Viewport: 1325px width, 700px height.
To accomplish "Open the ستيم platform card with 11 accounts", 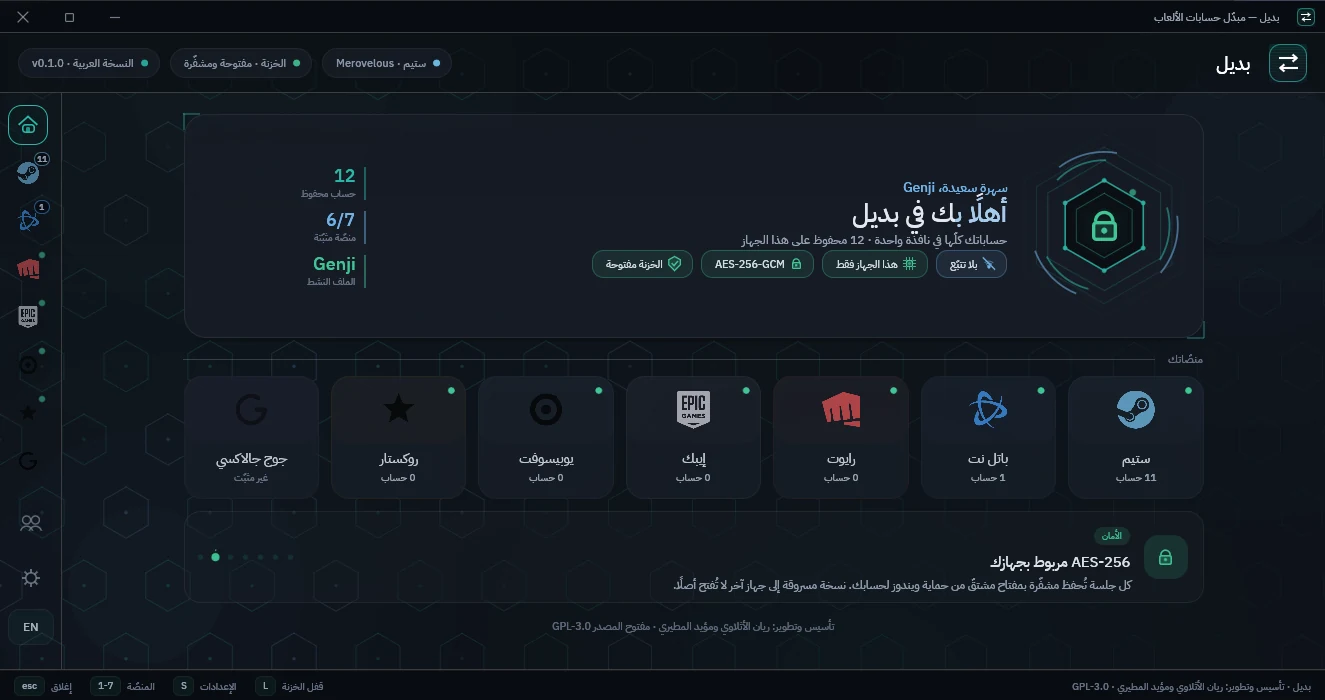I will (1135, 437).
